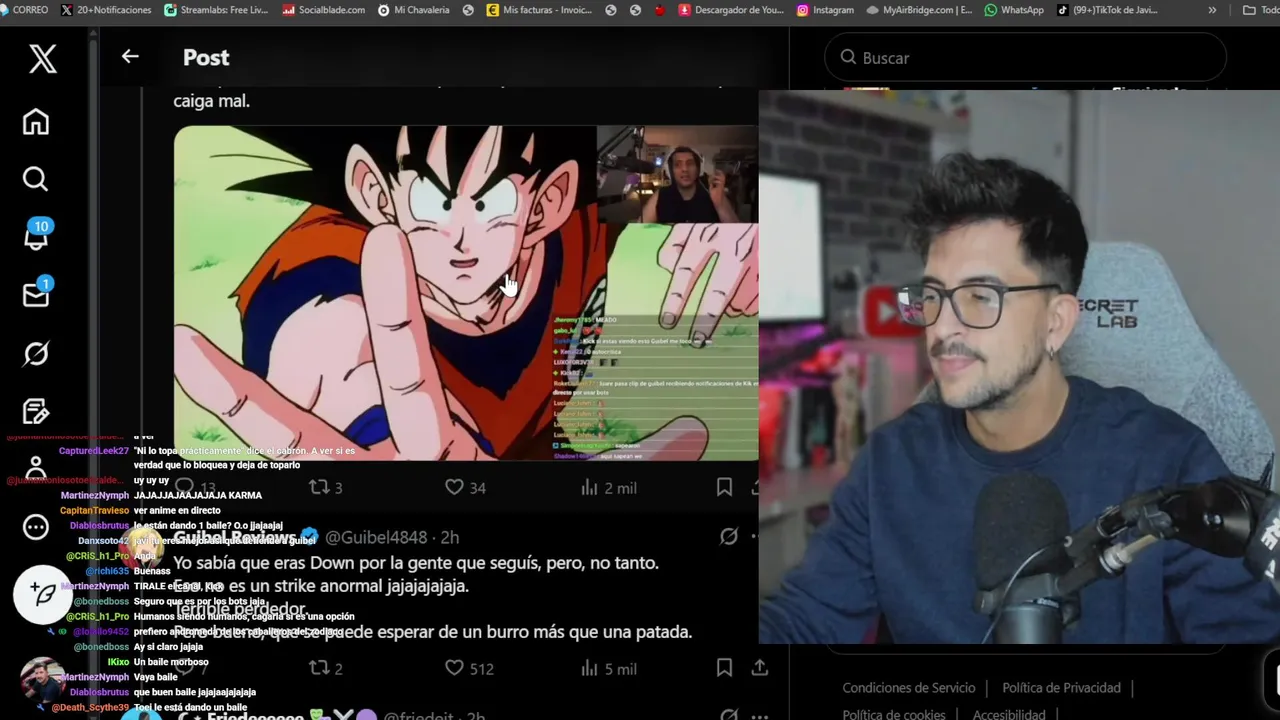
Task: Open the Mis facturas bookmark
Action: tap(539, 10)
